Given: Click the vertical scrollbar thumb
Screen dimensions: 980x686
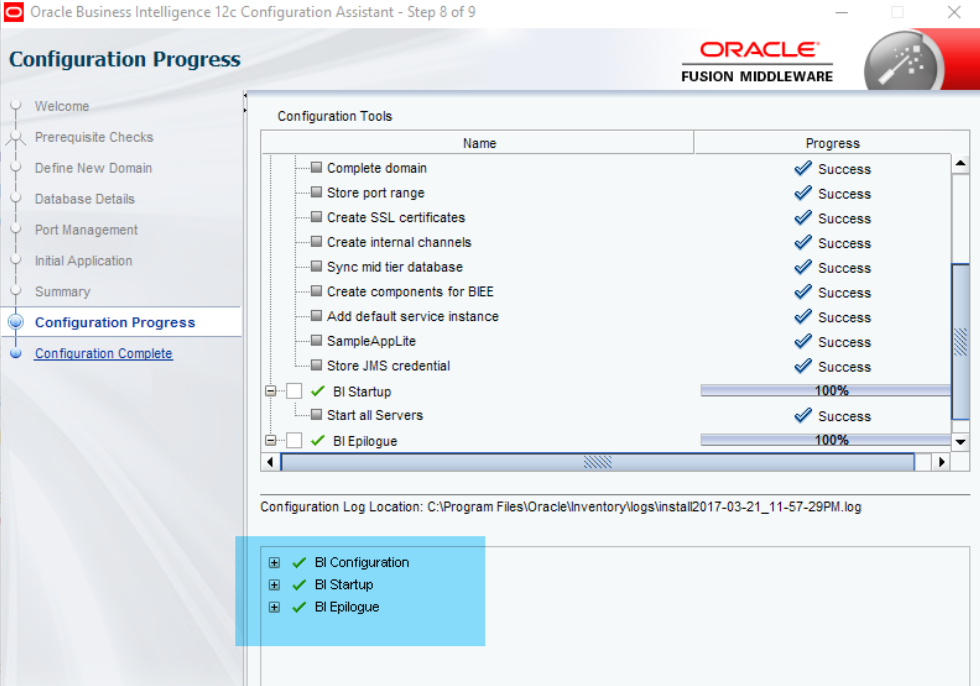Looking at the screenshot, I should [961, 342].
